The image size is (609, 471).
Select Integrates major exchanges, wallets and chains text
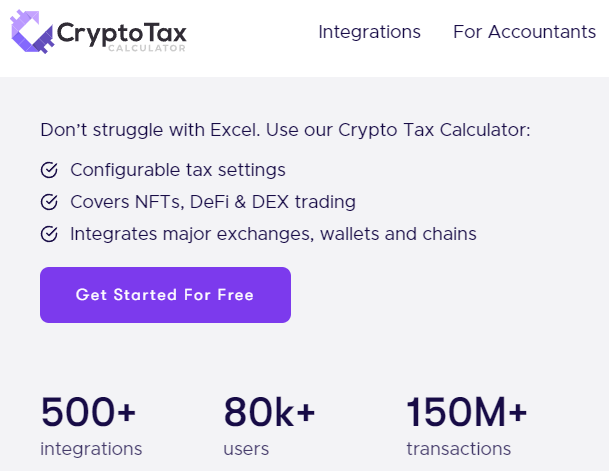[273, 234]
